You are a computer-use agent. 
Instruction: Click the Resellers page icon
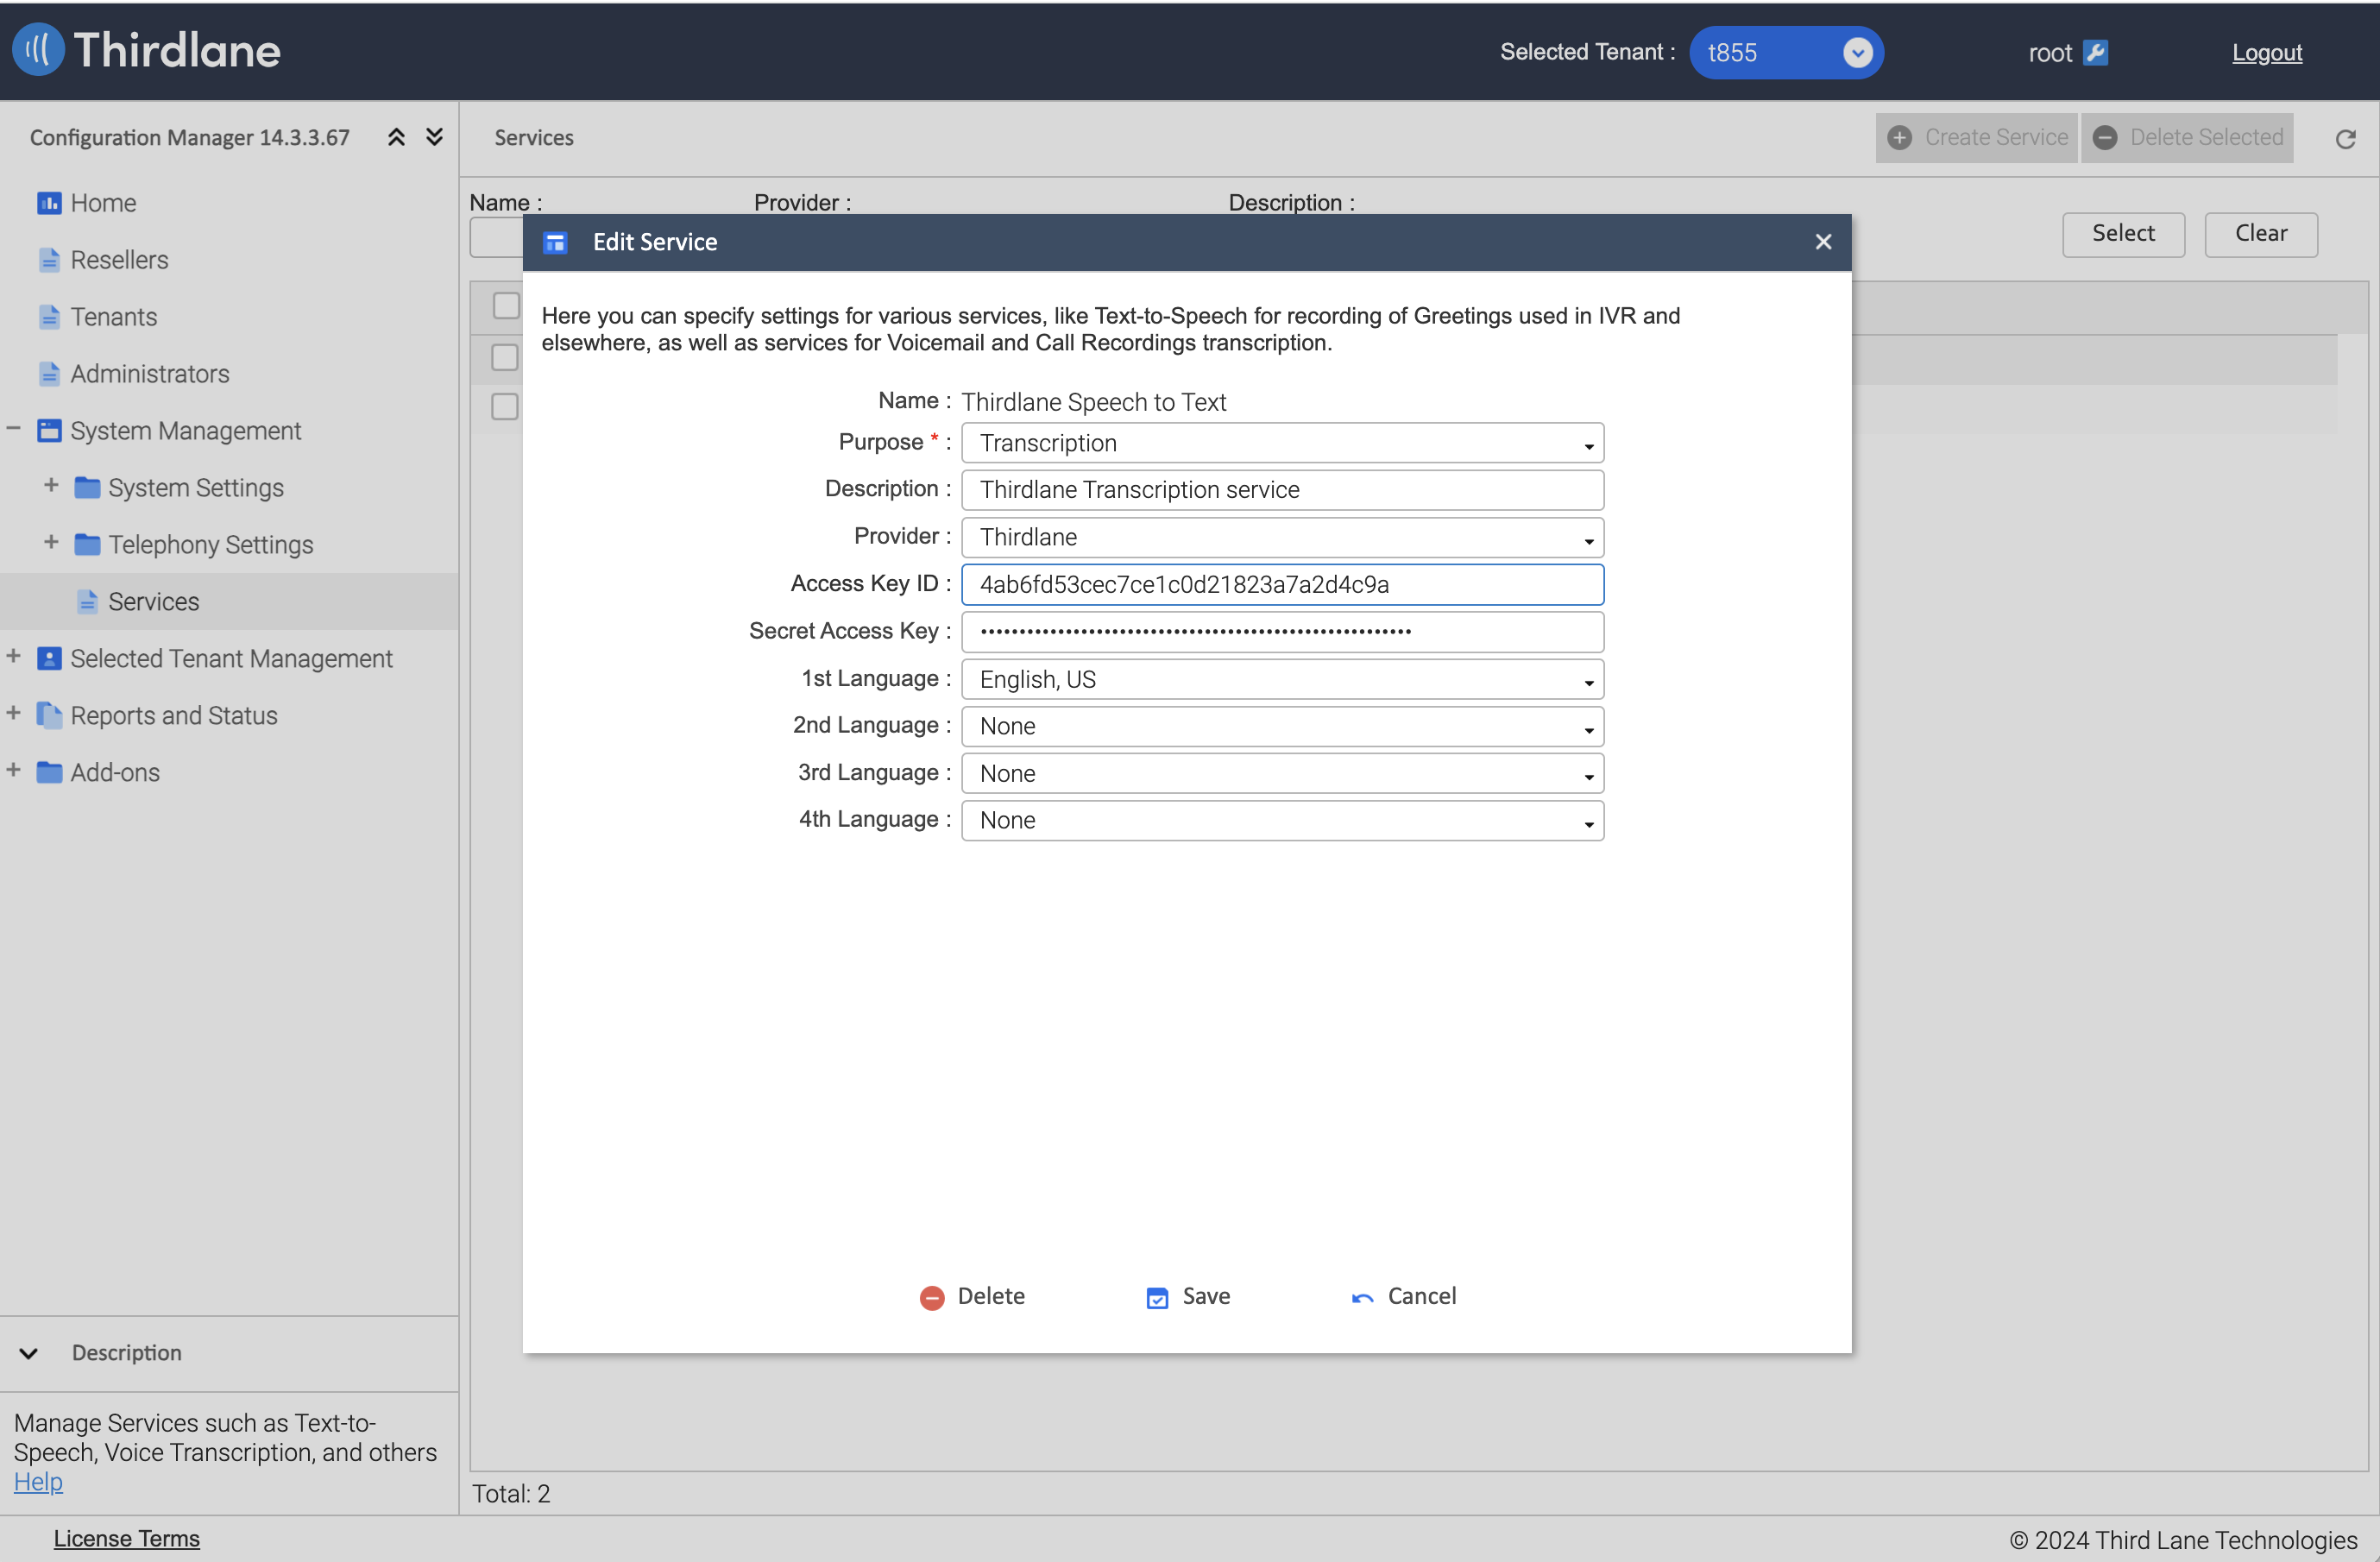49,260
